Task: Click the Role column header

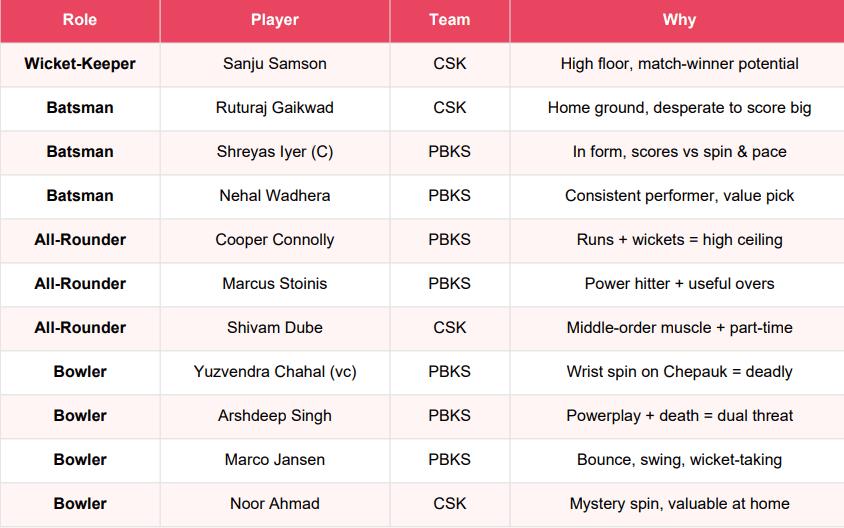Action: coord(80,20)
